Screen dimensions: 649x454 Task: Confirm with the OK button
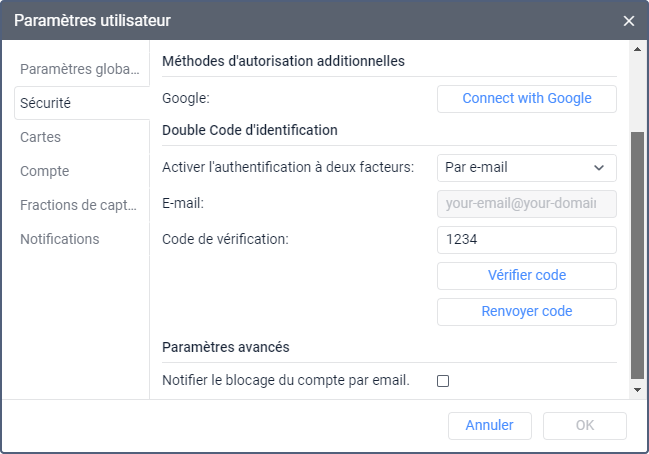coord(585,425)
